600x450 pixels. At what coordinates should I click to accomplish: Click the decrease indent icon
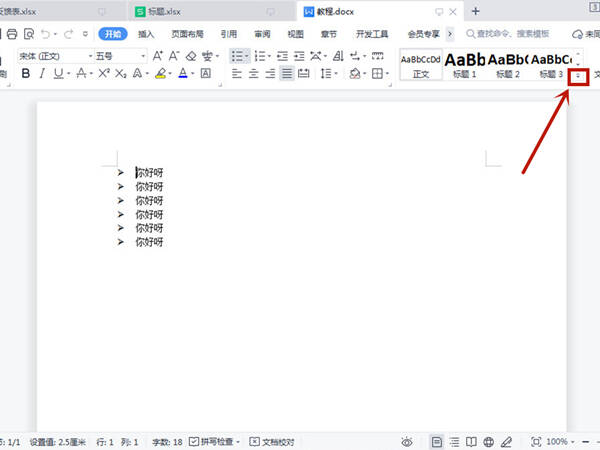[x=282, y=56]
